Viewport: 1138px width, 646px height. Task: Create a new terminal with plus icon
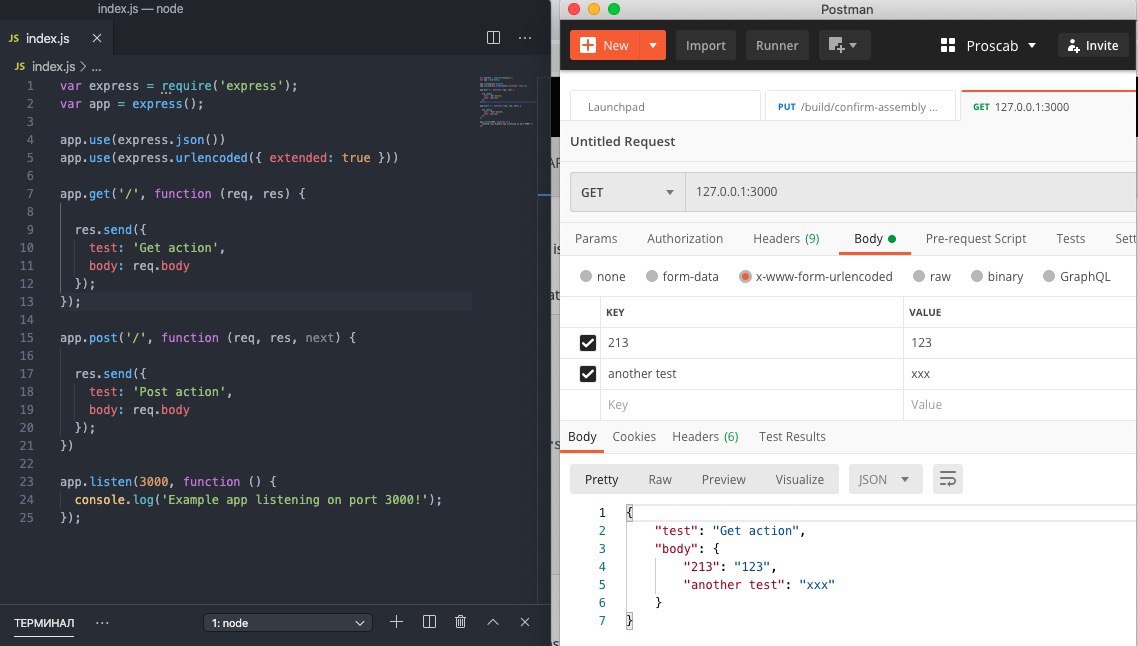click(396, 622)
